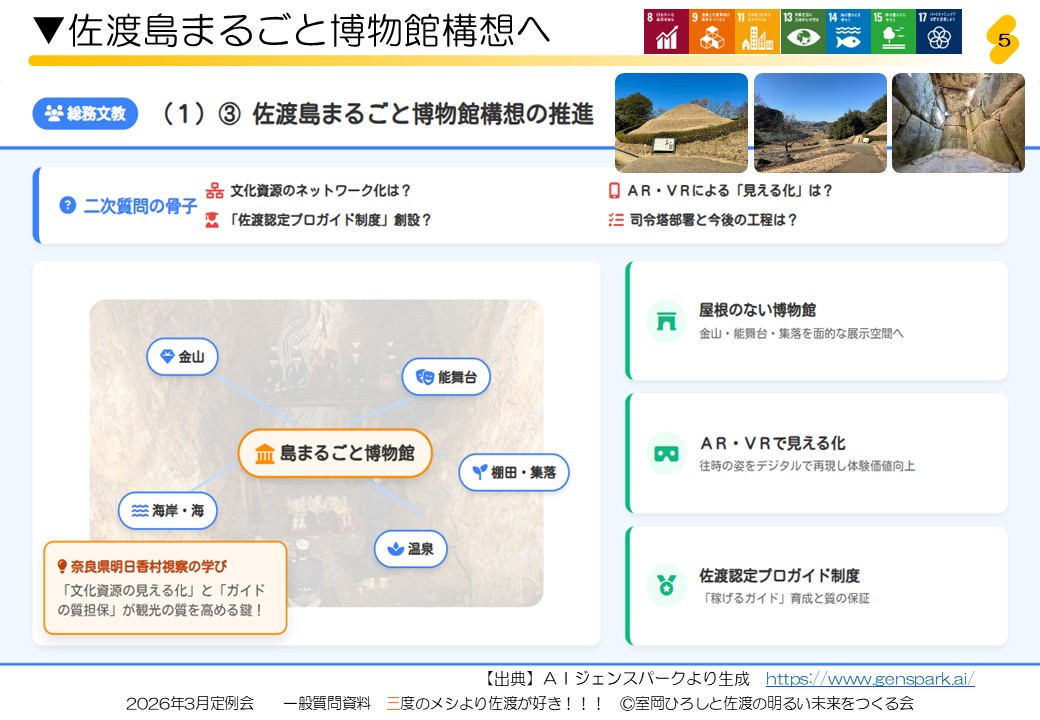Click the 金山 node bubble
1040x720 pixels.
pos(182,357)
